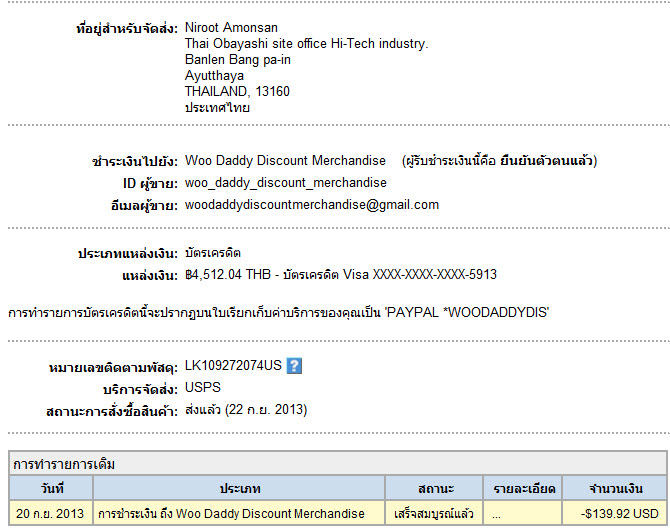
Task: Click seller ID woo_daddy_discount_merchandise
Action: coord(285,183)
